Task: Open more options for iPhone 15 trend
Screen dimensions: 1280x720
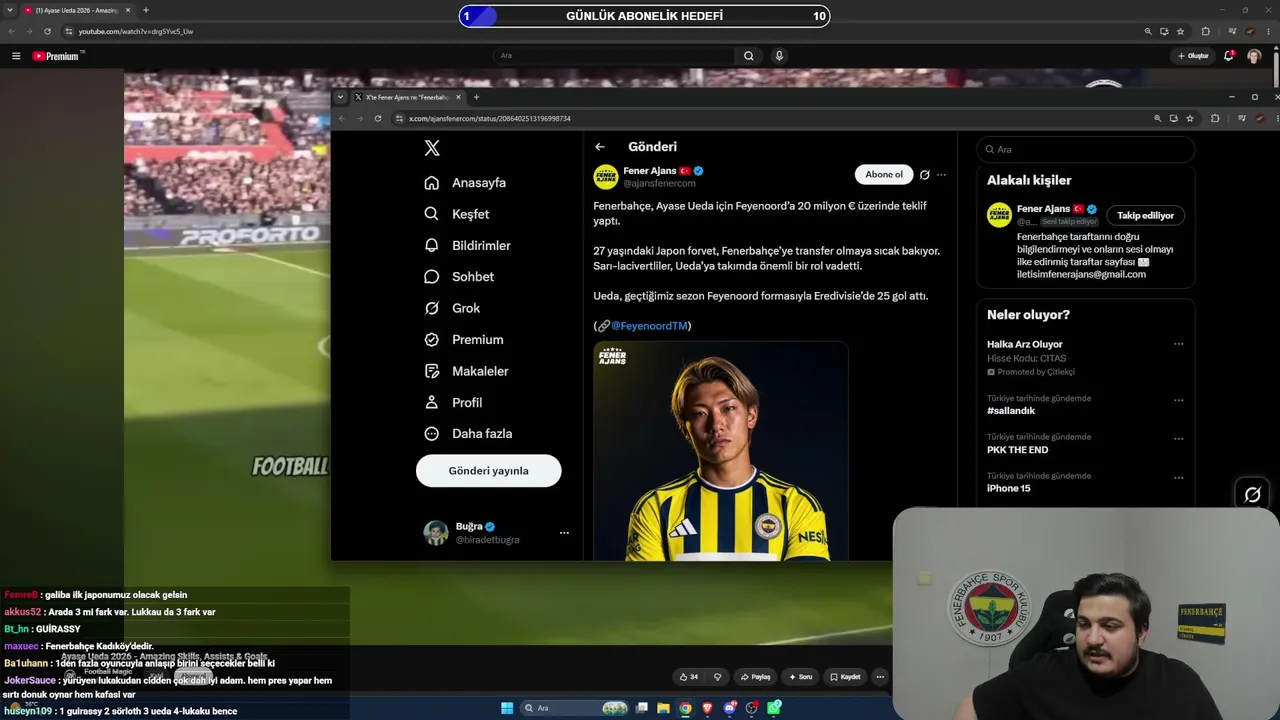Action: 1179,478
